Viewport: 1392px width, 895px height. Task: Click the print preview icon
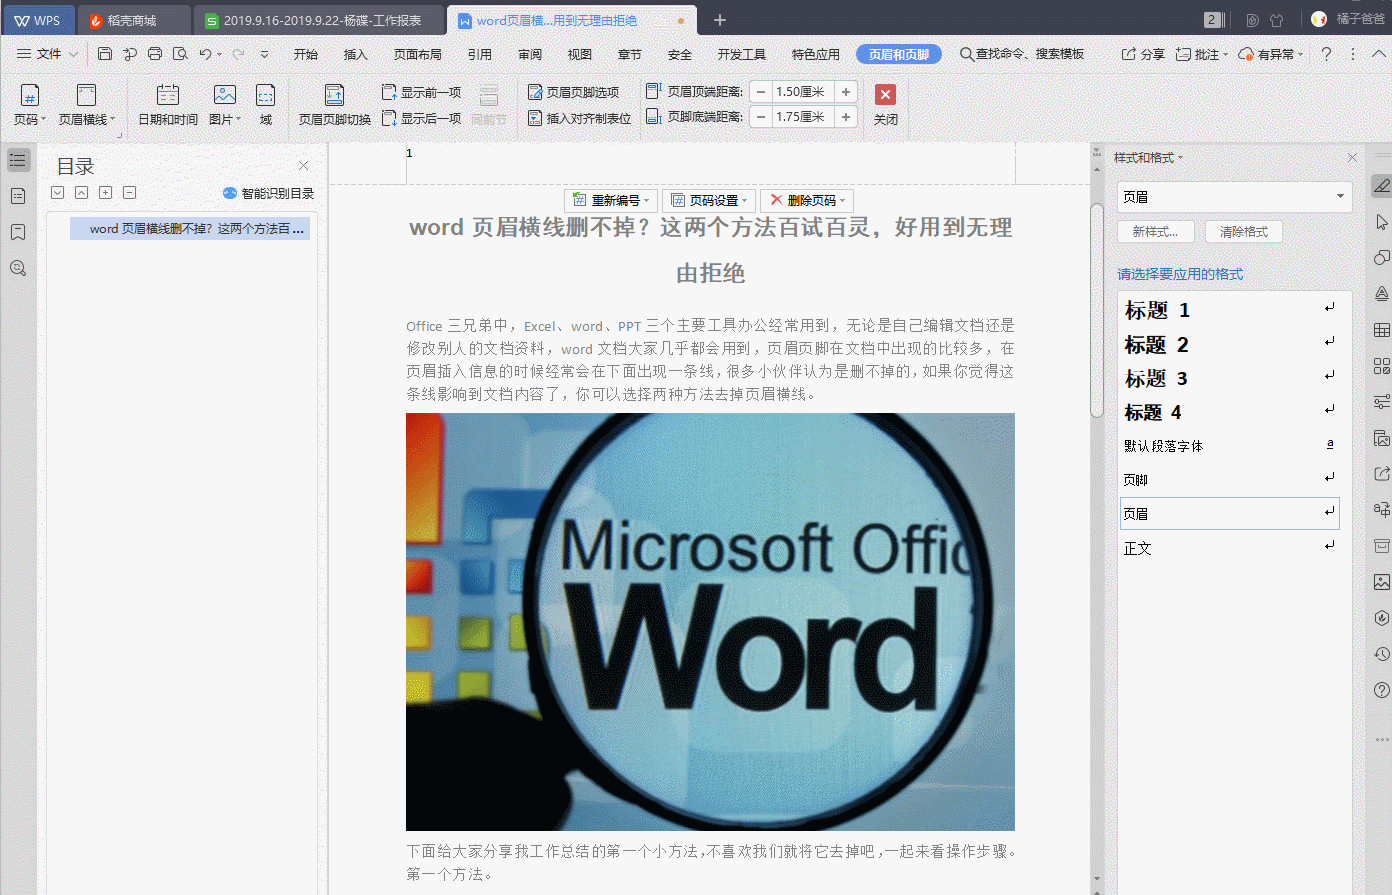[x=180, y=54]
